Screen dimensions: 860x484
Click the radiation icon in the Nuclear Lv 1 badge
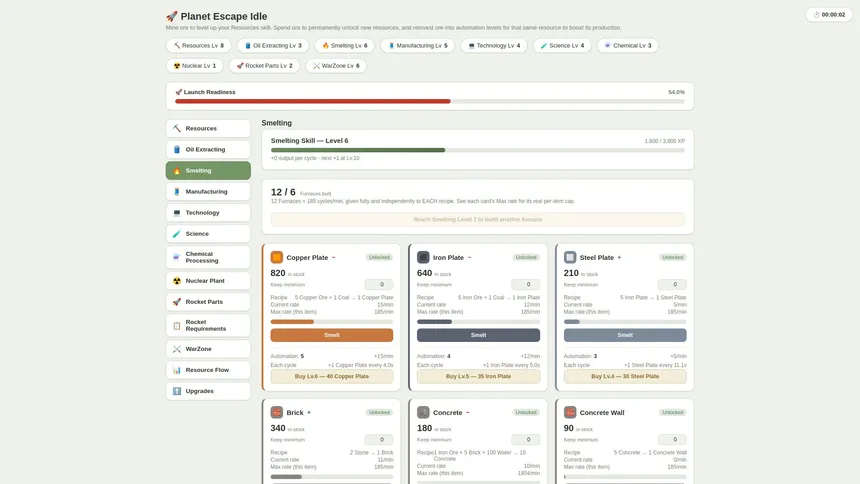pyautogui.click(x=177, y=66)
